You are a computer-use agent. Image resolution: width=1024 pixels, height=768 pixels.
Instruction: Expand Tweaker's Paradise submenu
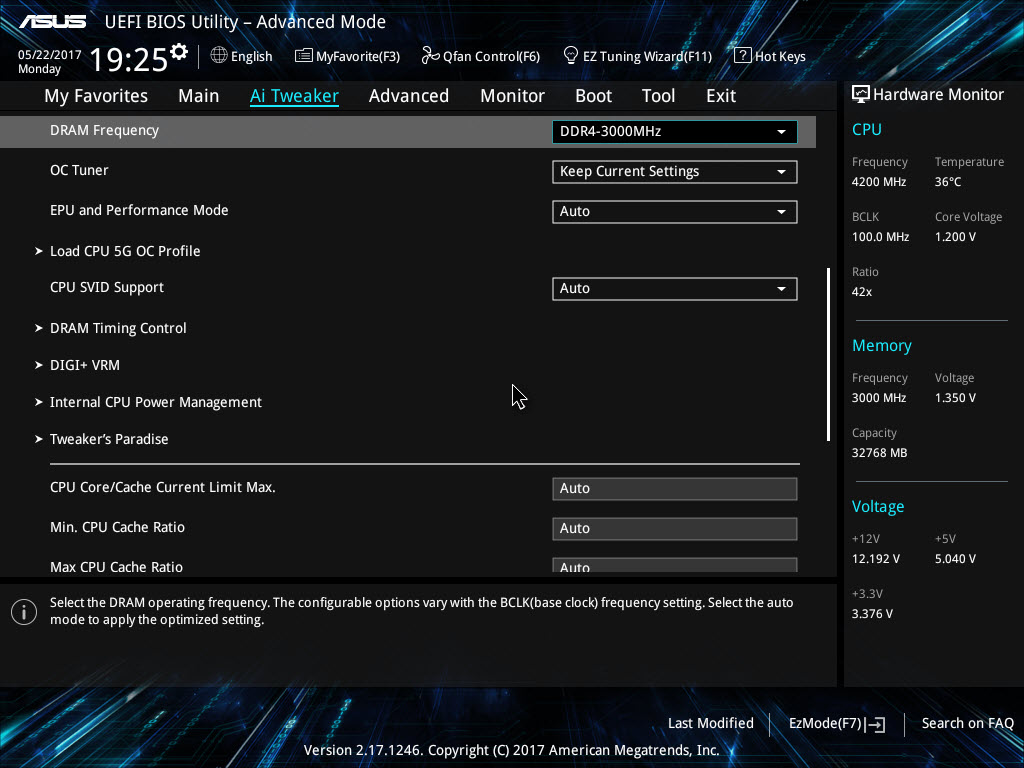108,439
